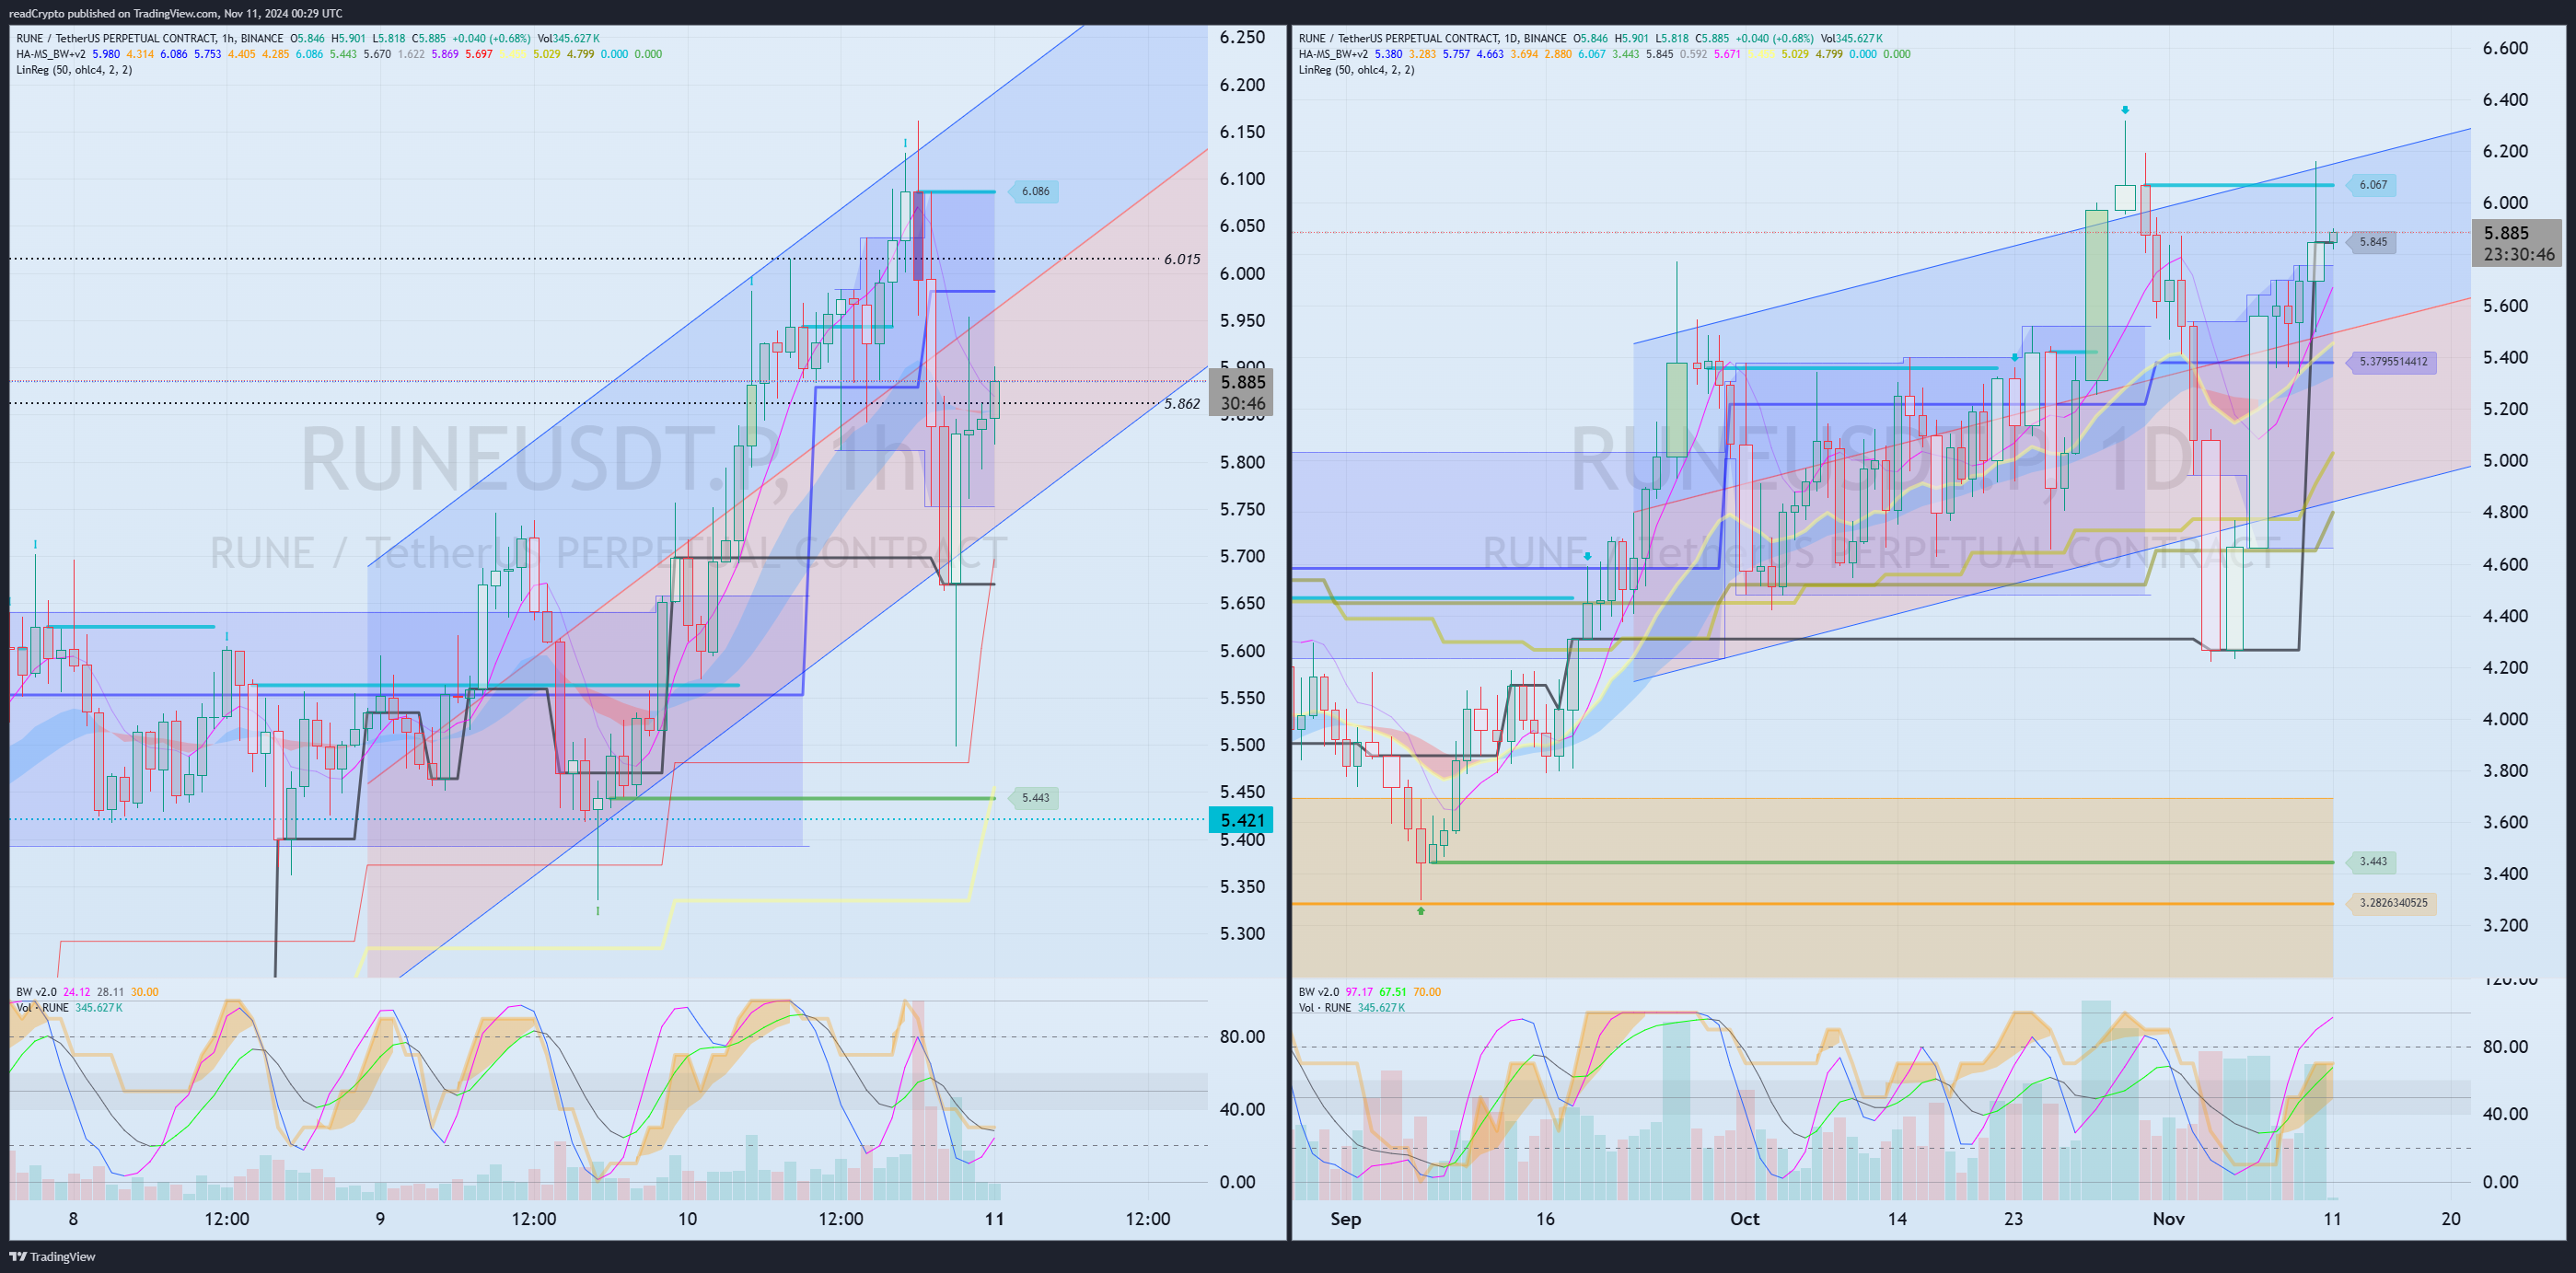Click the cyan 5.421 price axis label

1241,820
